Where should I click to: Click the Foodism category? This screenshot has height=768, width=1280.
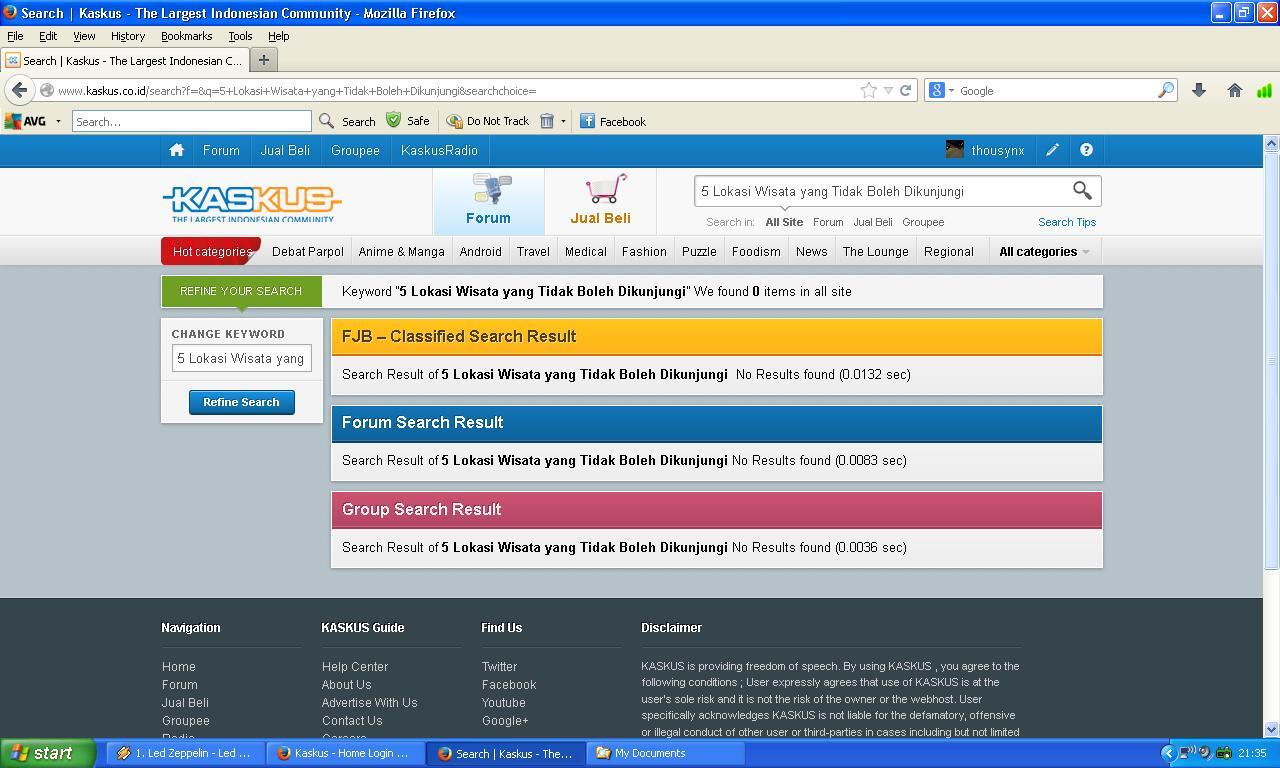coord(756,251)
